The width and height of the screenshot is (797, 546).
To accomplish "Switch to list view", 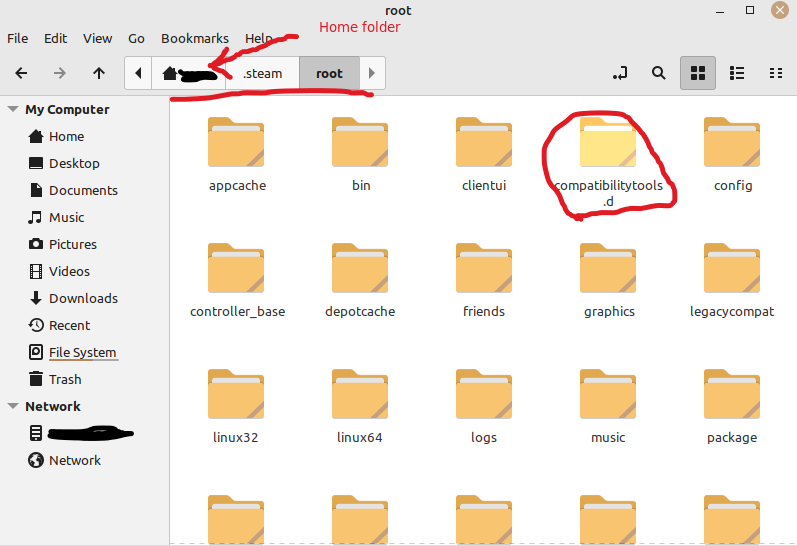I will (737, 73).
